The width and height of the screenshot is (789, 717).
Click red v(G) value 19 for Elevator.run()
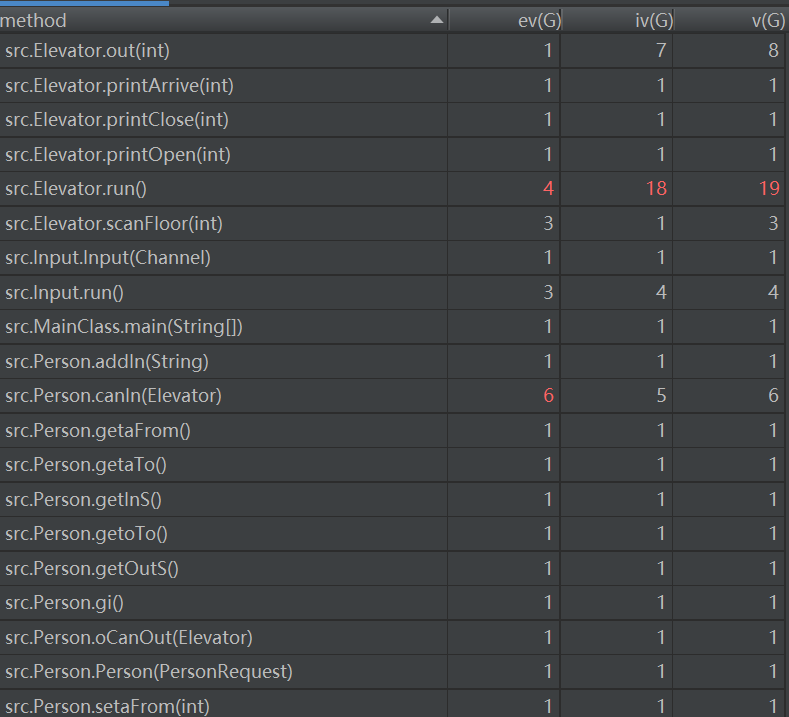coord(769,189)
